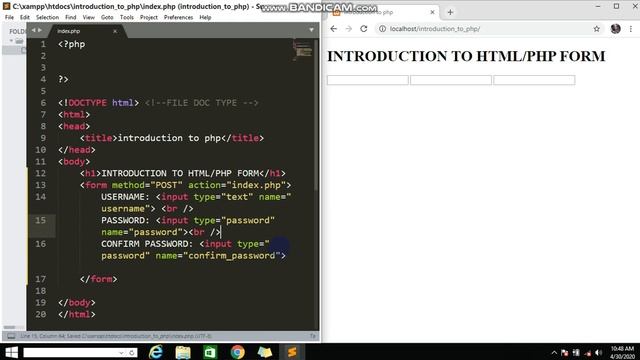Click the taskbar search box
Screen dimensions: 640x360
71,352
